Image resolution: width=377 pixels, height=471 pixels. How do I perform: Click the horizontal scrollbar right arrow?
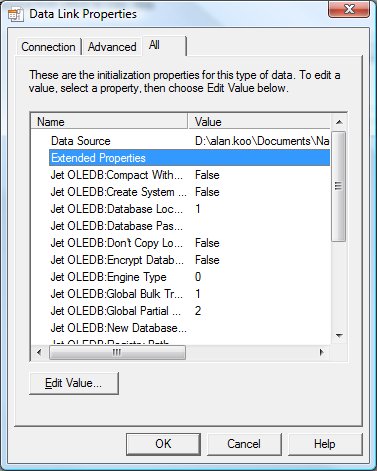322,352
